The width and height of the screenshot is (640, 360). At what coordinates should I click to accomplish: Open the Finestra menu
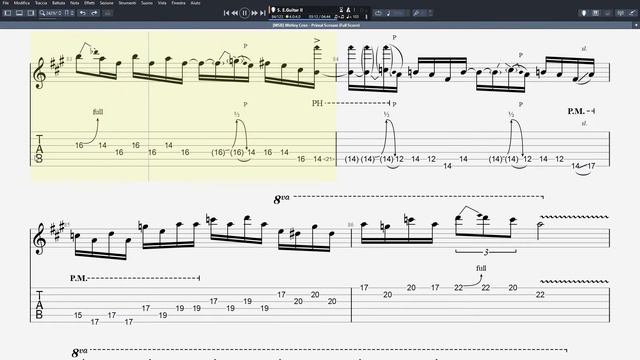[x=178, y=3]
